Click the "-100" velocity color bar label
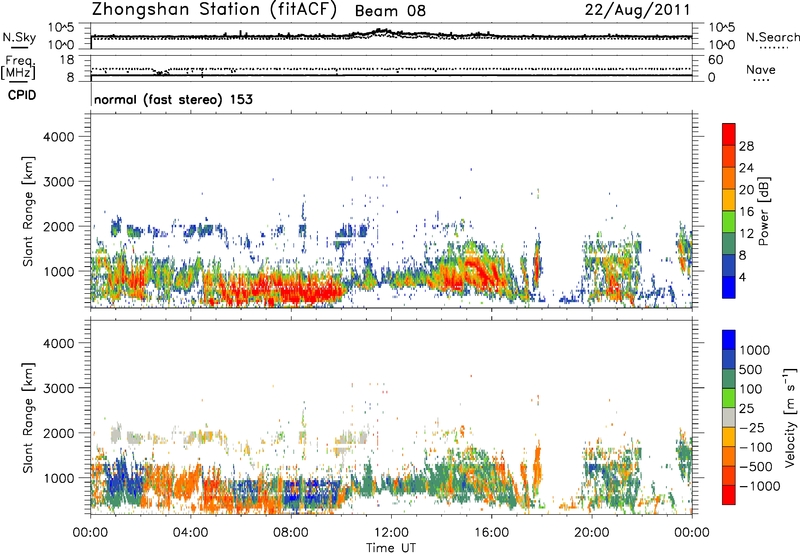The height and width of the screenshot is (554, 800). [755, 447]
